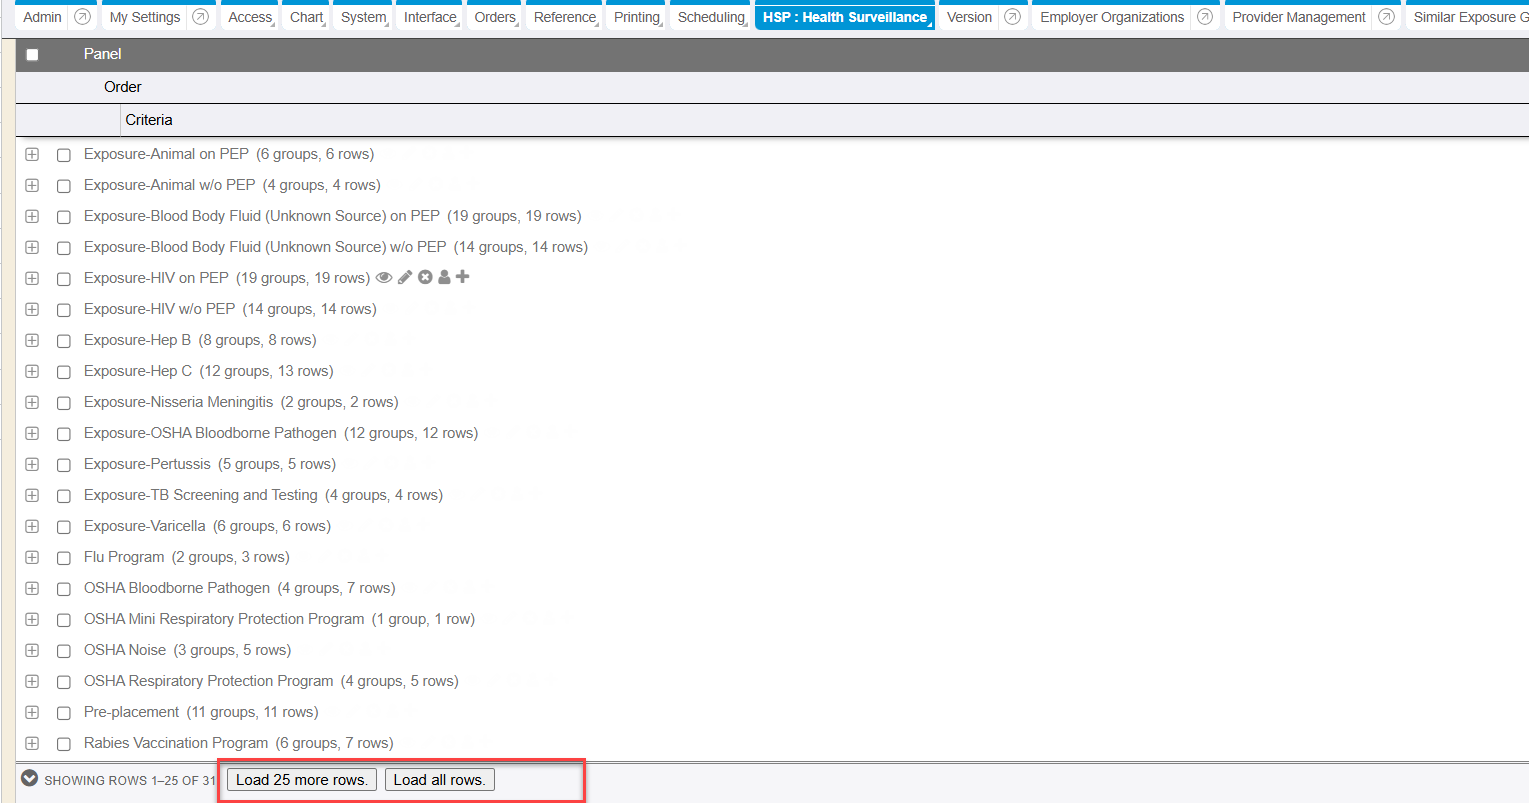Click pop-out arrow icon beside My Settings
The height and width of the screenshot is (803, 1529).
(200, 17)
